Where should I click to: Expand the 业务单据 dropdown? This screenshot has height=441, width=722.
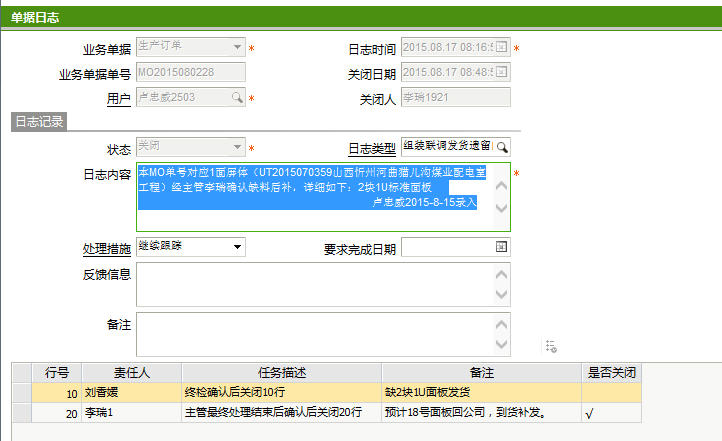click(237, 47)
